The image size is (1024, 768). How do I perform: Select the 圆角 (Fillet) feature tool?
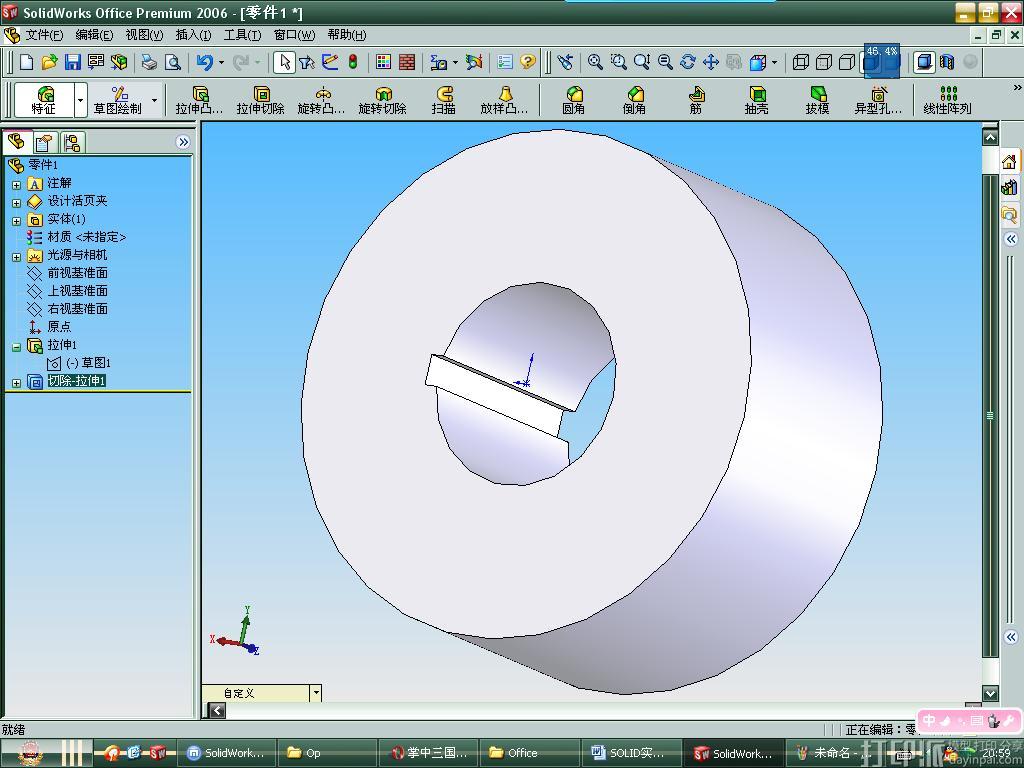(x=573, y=99)
